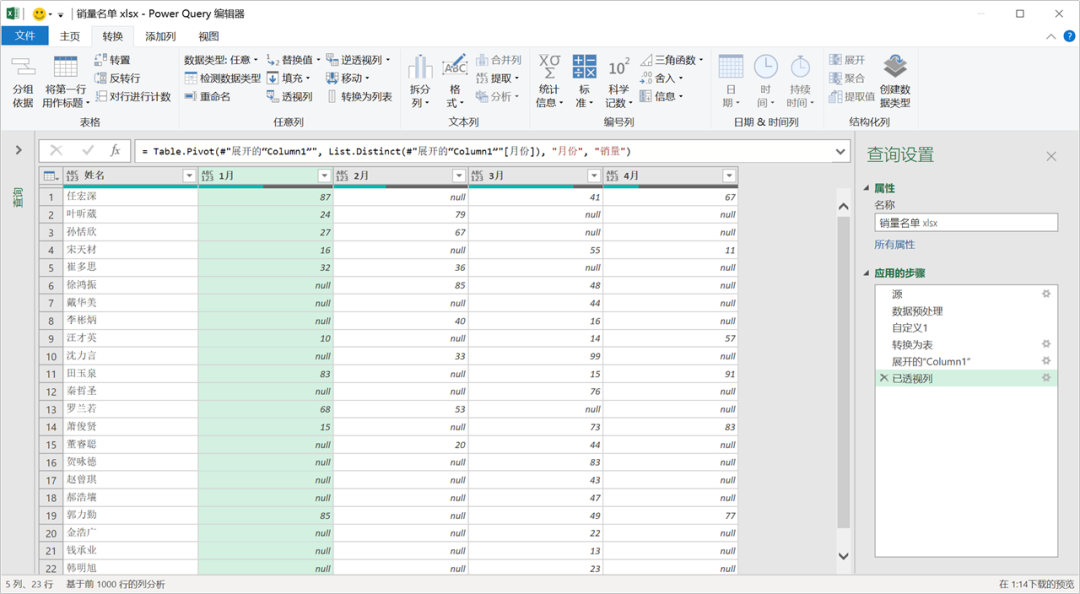
Task: Switch to the 添加列 ribbon tab
Action: pos(160,37)
